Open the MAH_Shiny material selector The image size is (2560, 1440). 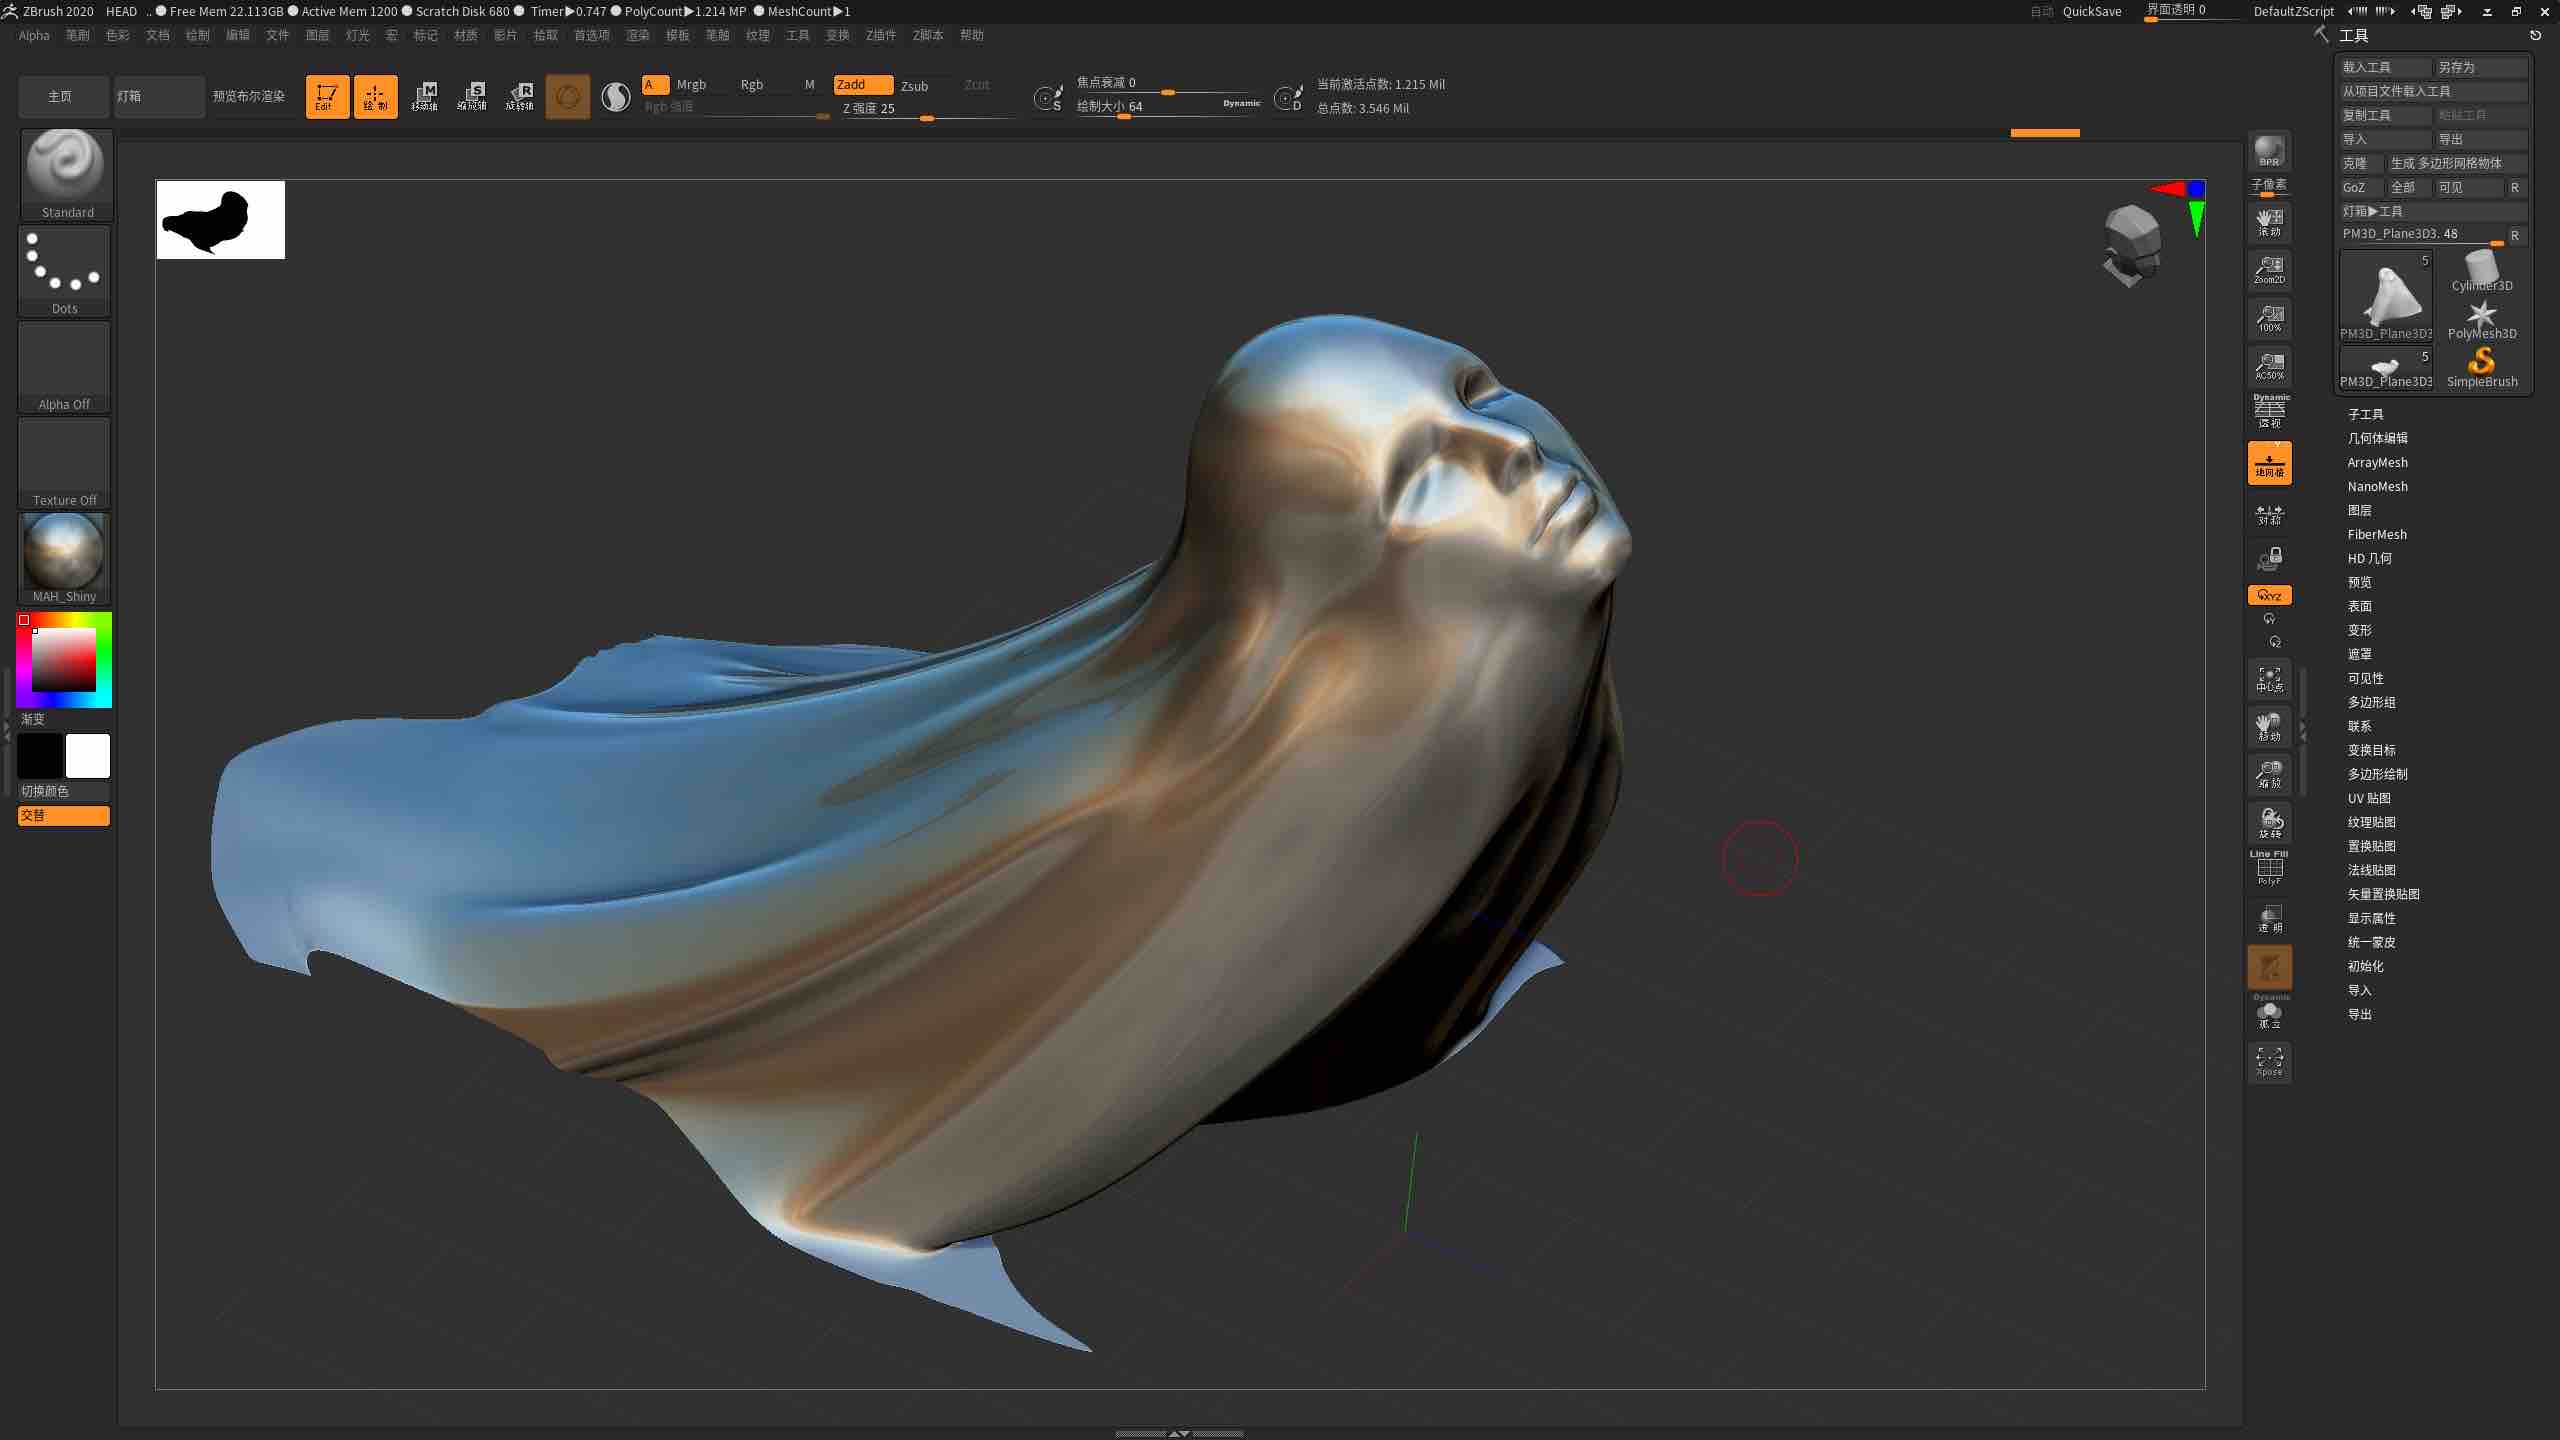click(x=63, y=551)
